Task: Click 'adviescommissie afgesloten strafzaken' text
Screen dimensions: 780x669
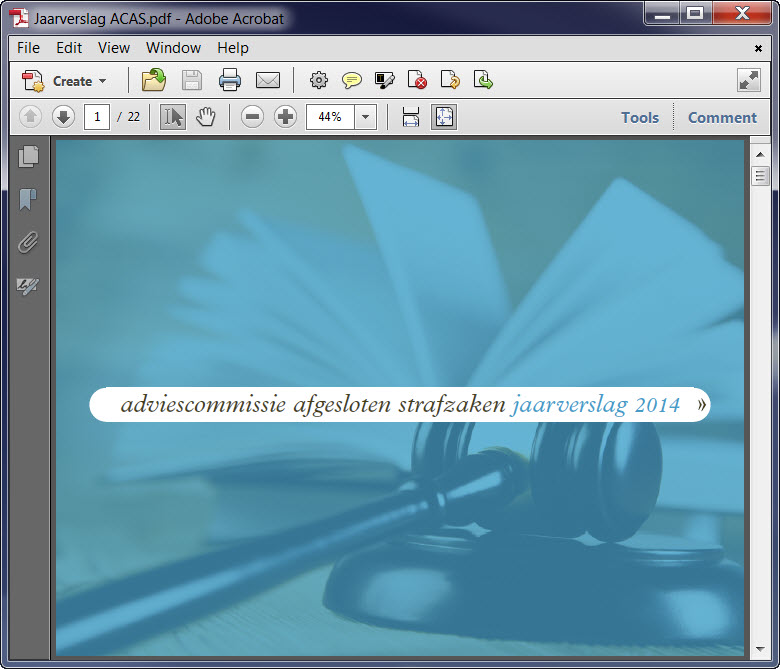Action: (x=313, y=405)
